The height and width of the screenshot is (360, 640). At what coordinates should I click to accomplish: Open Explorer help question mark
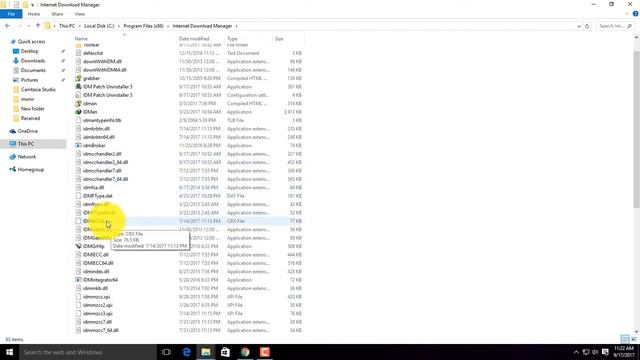tap(636, 14)
